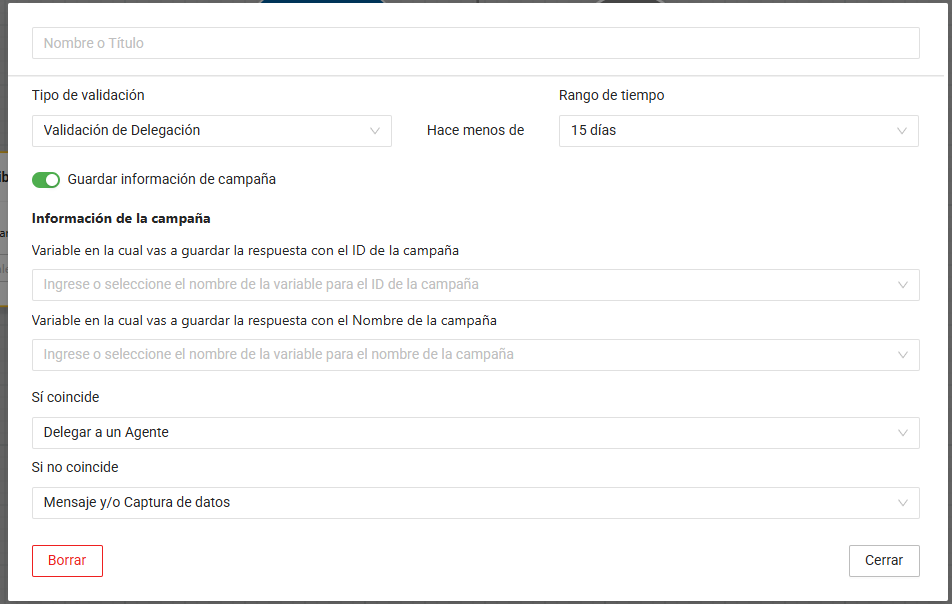
Task: Click the arrow icon on campaign name variable field
Action: [x=903, y=355]
